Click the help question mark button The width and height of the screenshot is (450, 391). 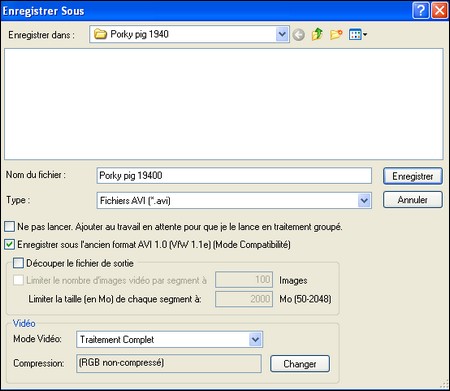click(421, 10)
